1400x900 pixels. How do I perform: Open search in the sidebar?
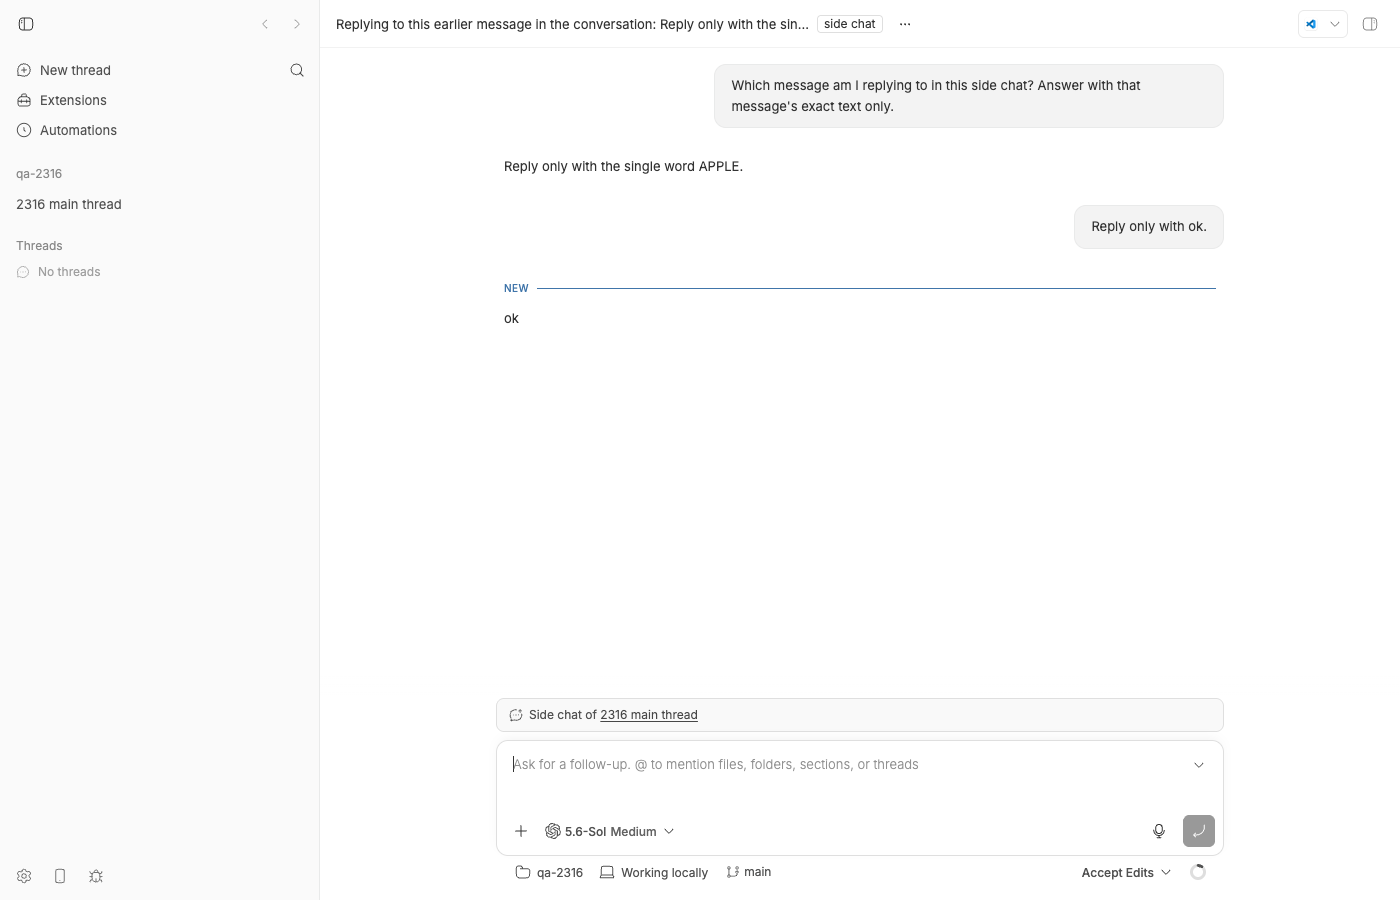click(x=297, y=70)
